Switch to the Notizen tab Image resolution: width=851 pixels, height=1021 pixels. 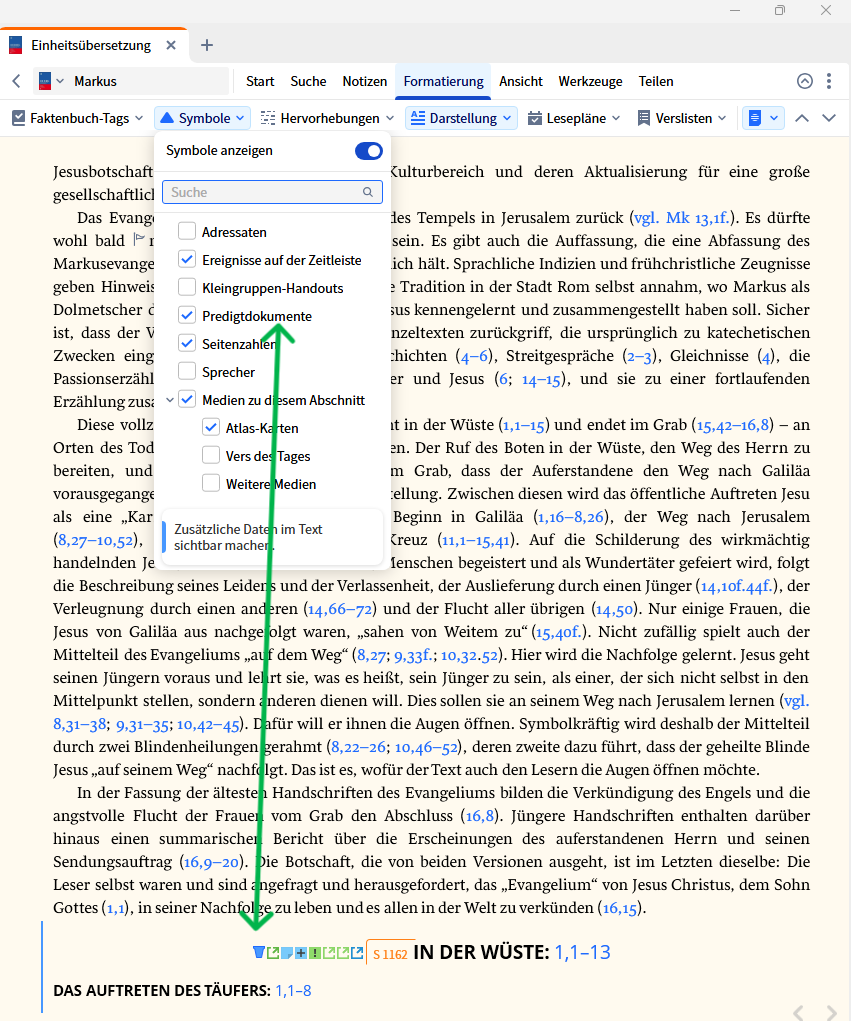(x=365, y=81)
